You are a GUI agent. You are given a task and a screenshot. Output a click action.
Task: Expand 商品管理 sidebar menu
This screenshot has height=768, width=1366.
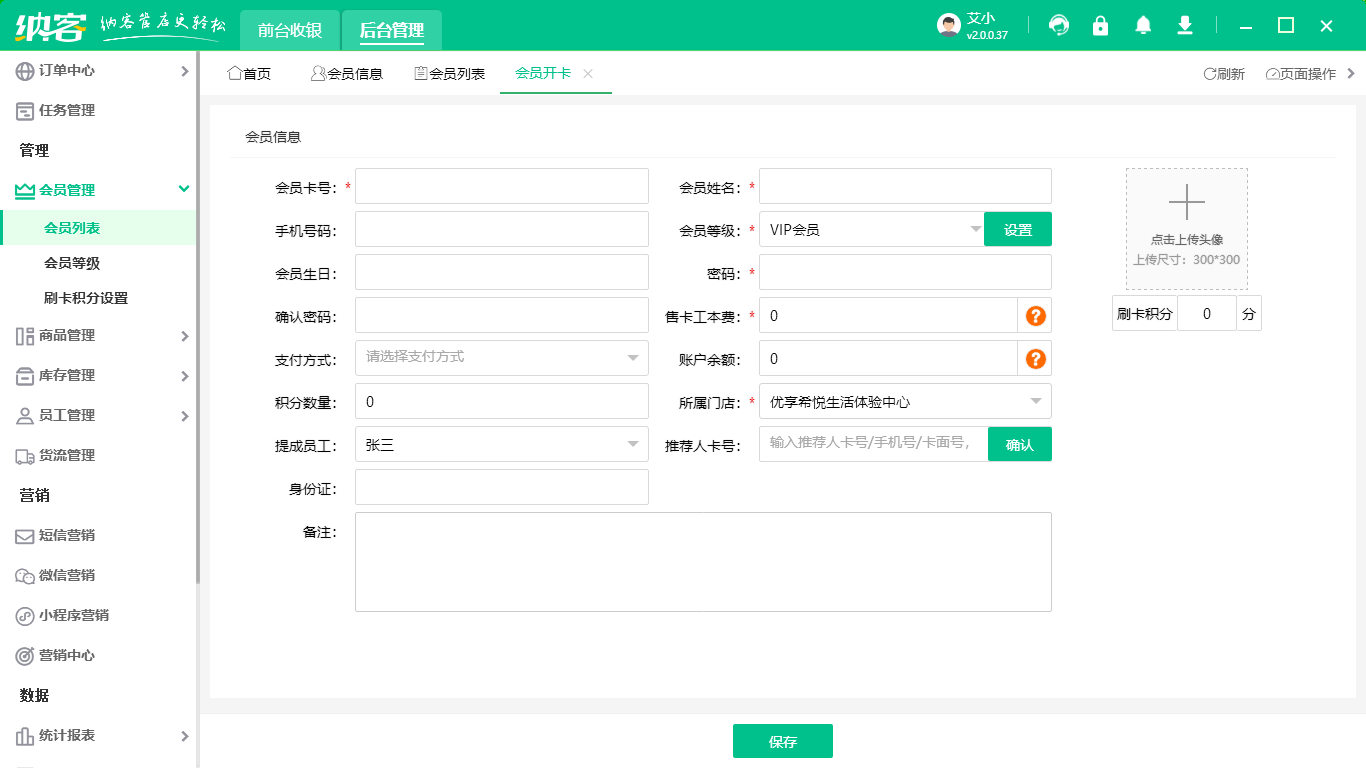pyautogui.click(x=98, y=336)
